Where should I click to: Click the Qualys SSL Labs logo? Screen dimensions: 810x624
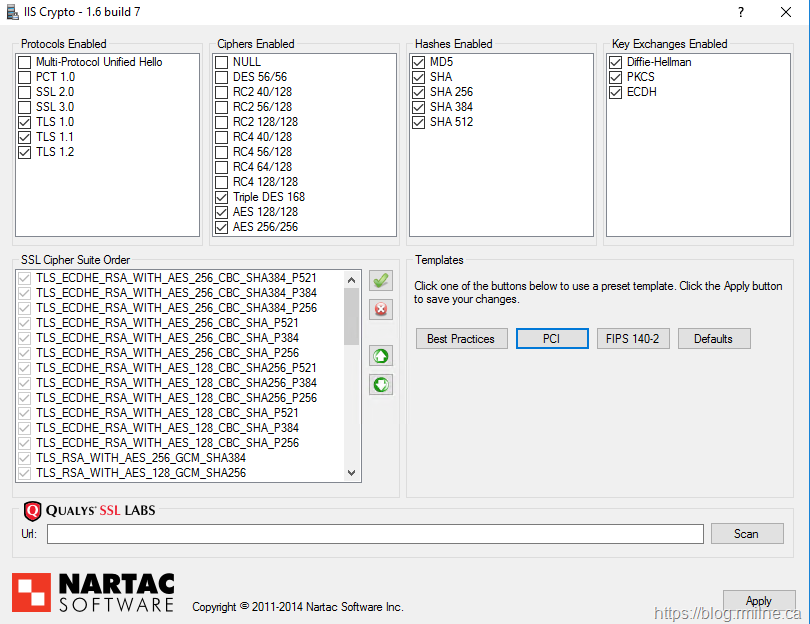[x=89, y=511]
